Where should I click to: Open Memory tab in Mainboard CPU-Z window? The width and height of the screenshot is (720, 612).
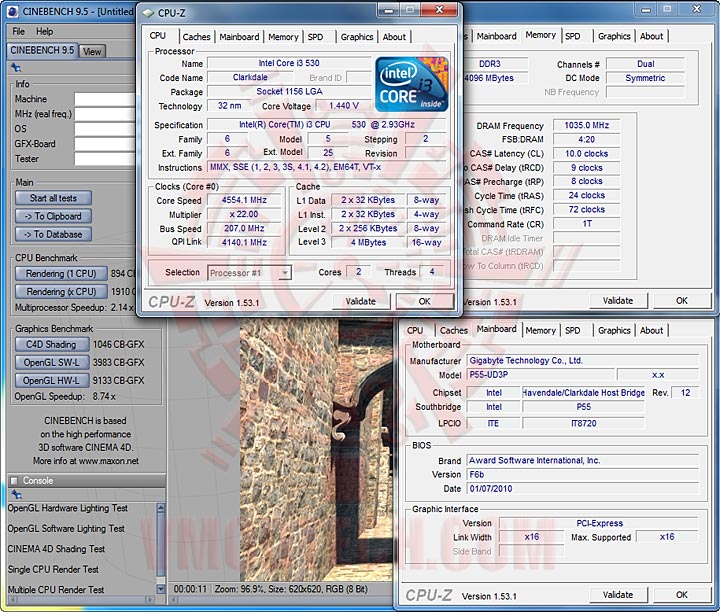coord(540,331)
